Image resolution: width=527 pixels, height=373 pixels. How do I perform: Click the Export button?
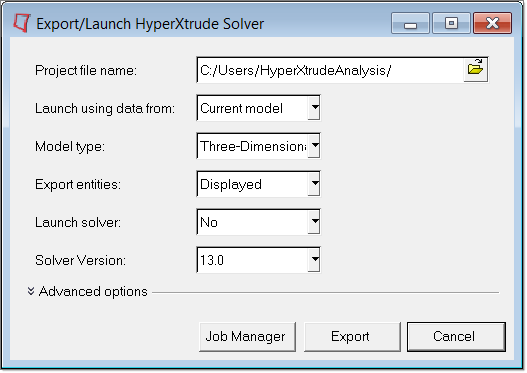[352, 337]
